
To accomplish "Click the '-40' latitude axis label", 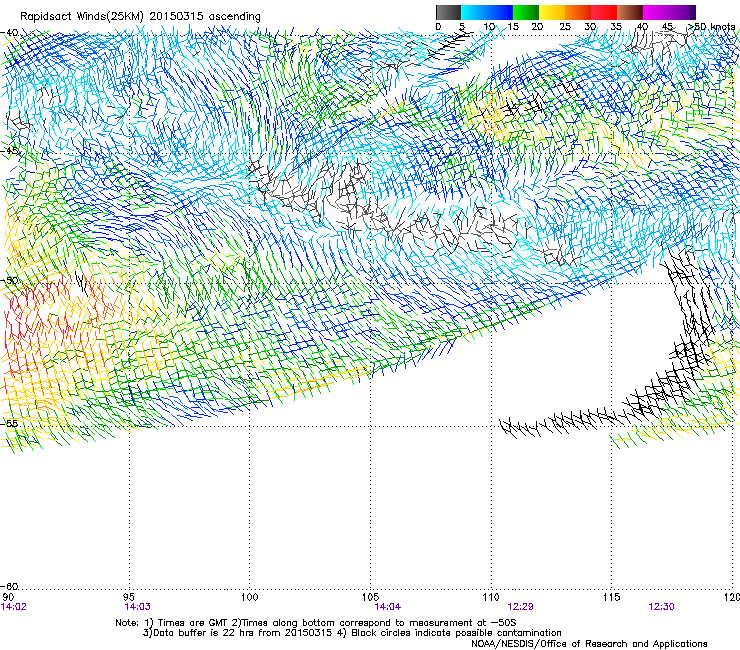I will (x=9, y=33).
